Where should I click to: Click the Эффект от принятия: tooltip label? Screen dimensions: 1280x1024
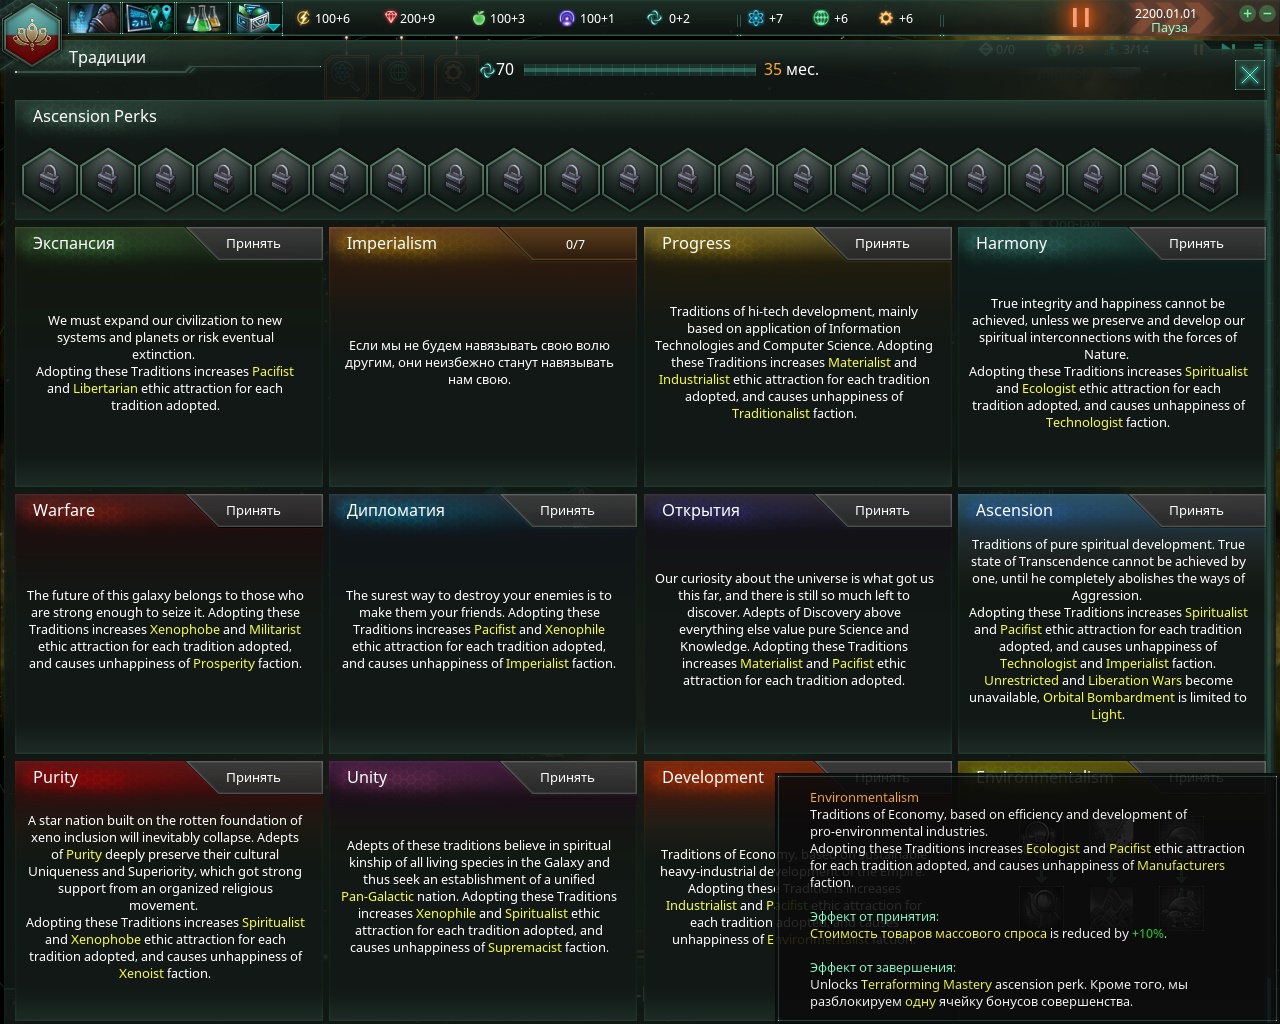[874, 916]
